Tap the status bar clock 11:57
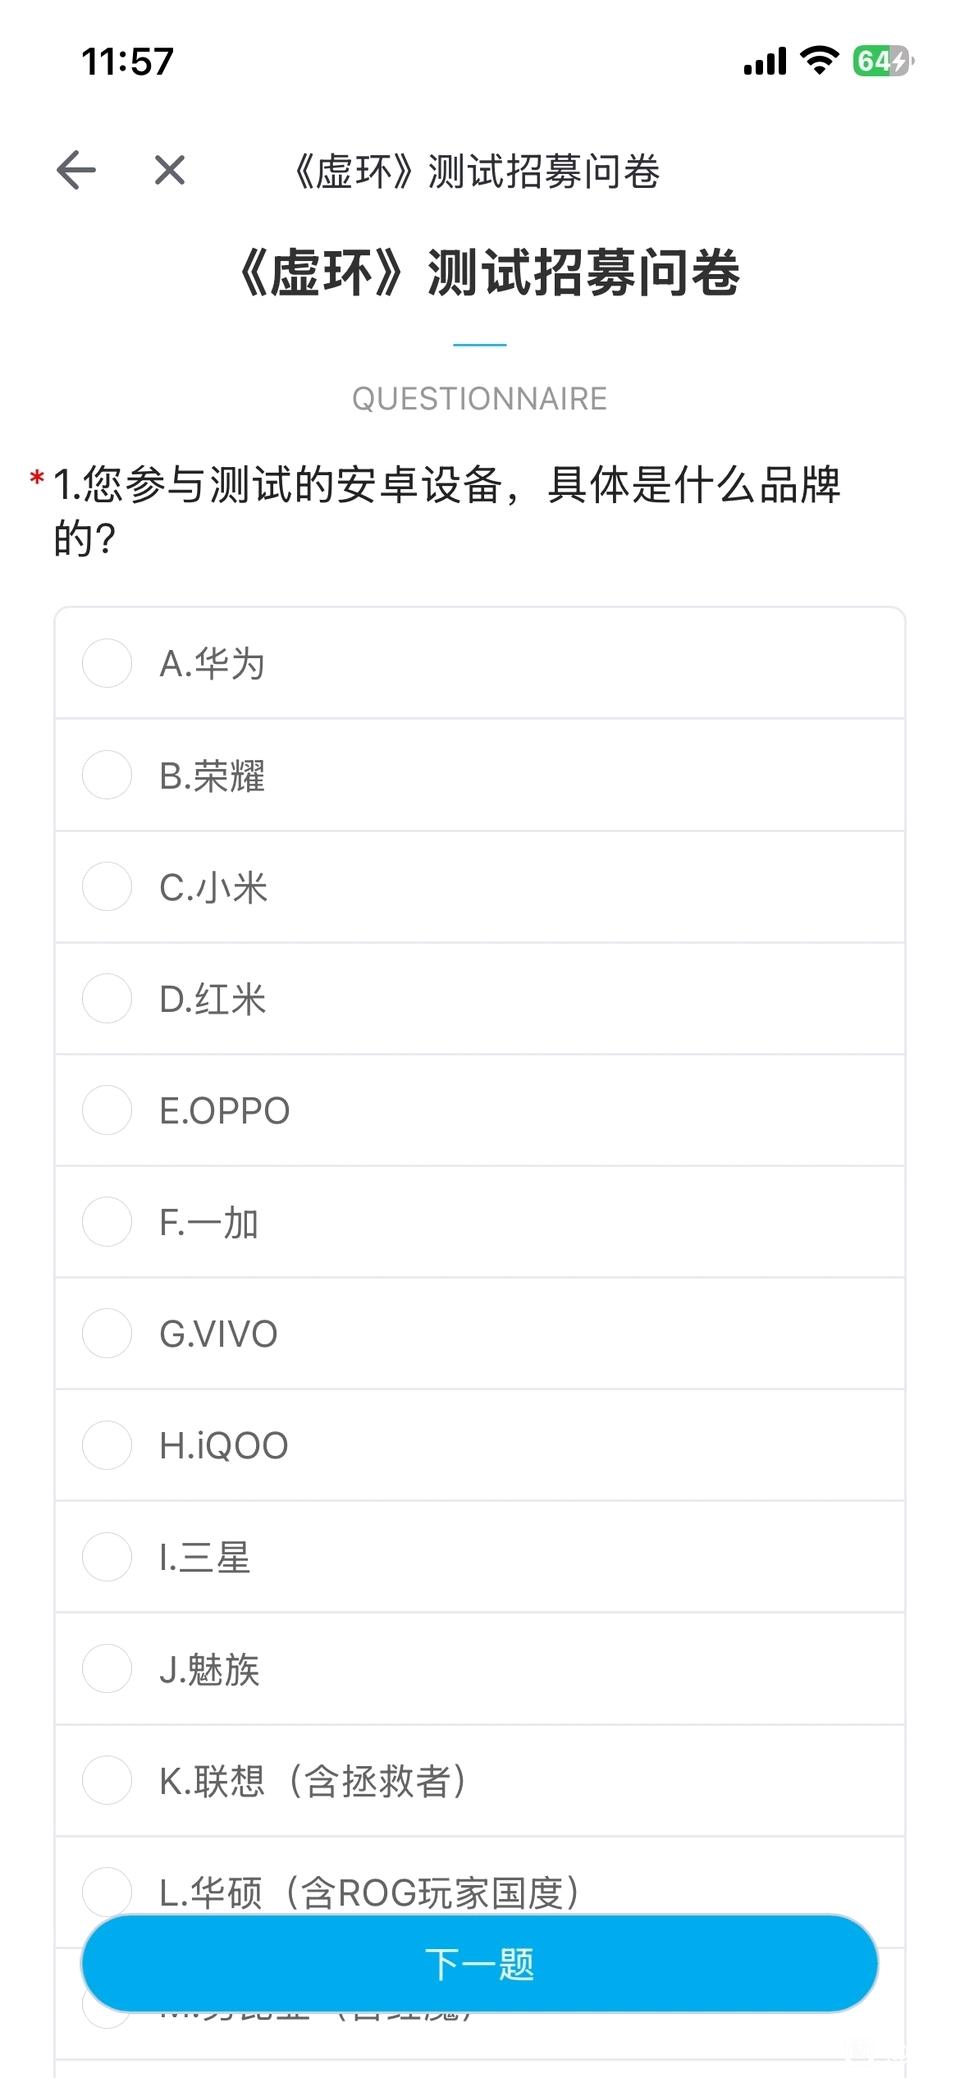960x2078 pixels. 127,62
